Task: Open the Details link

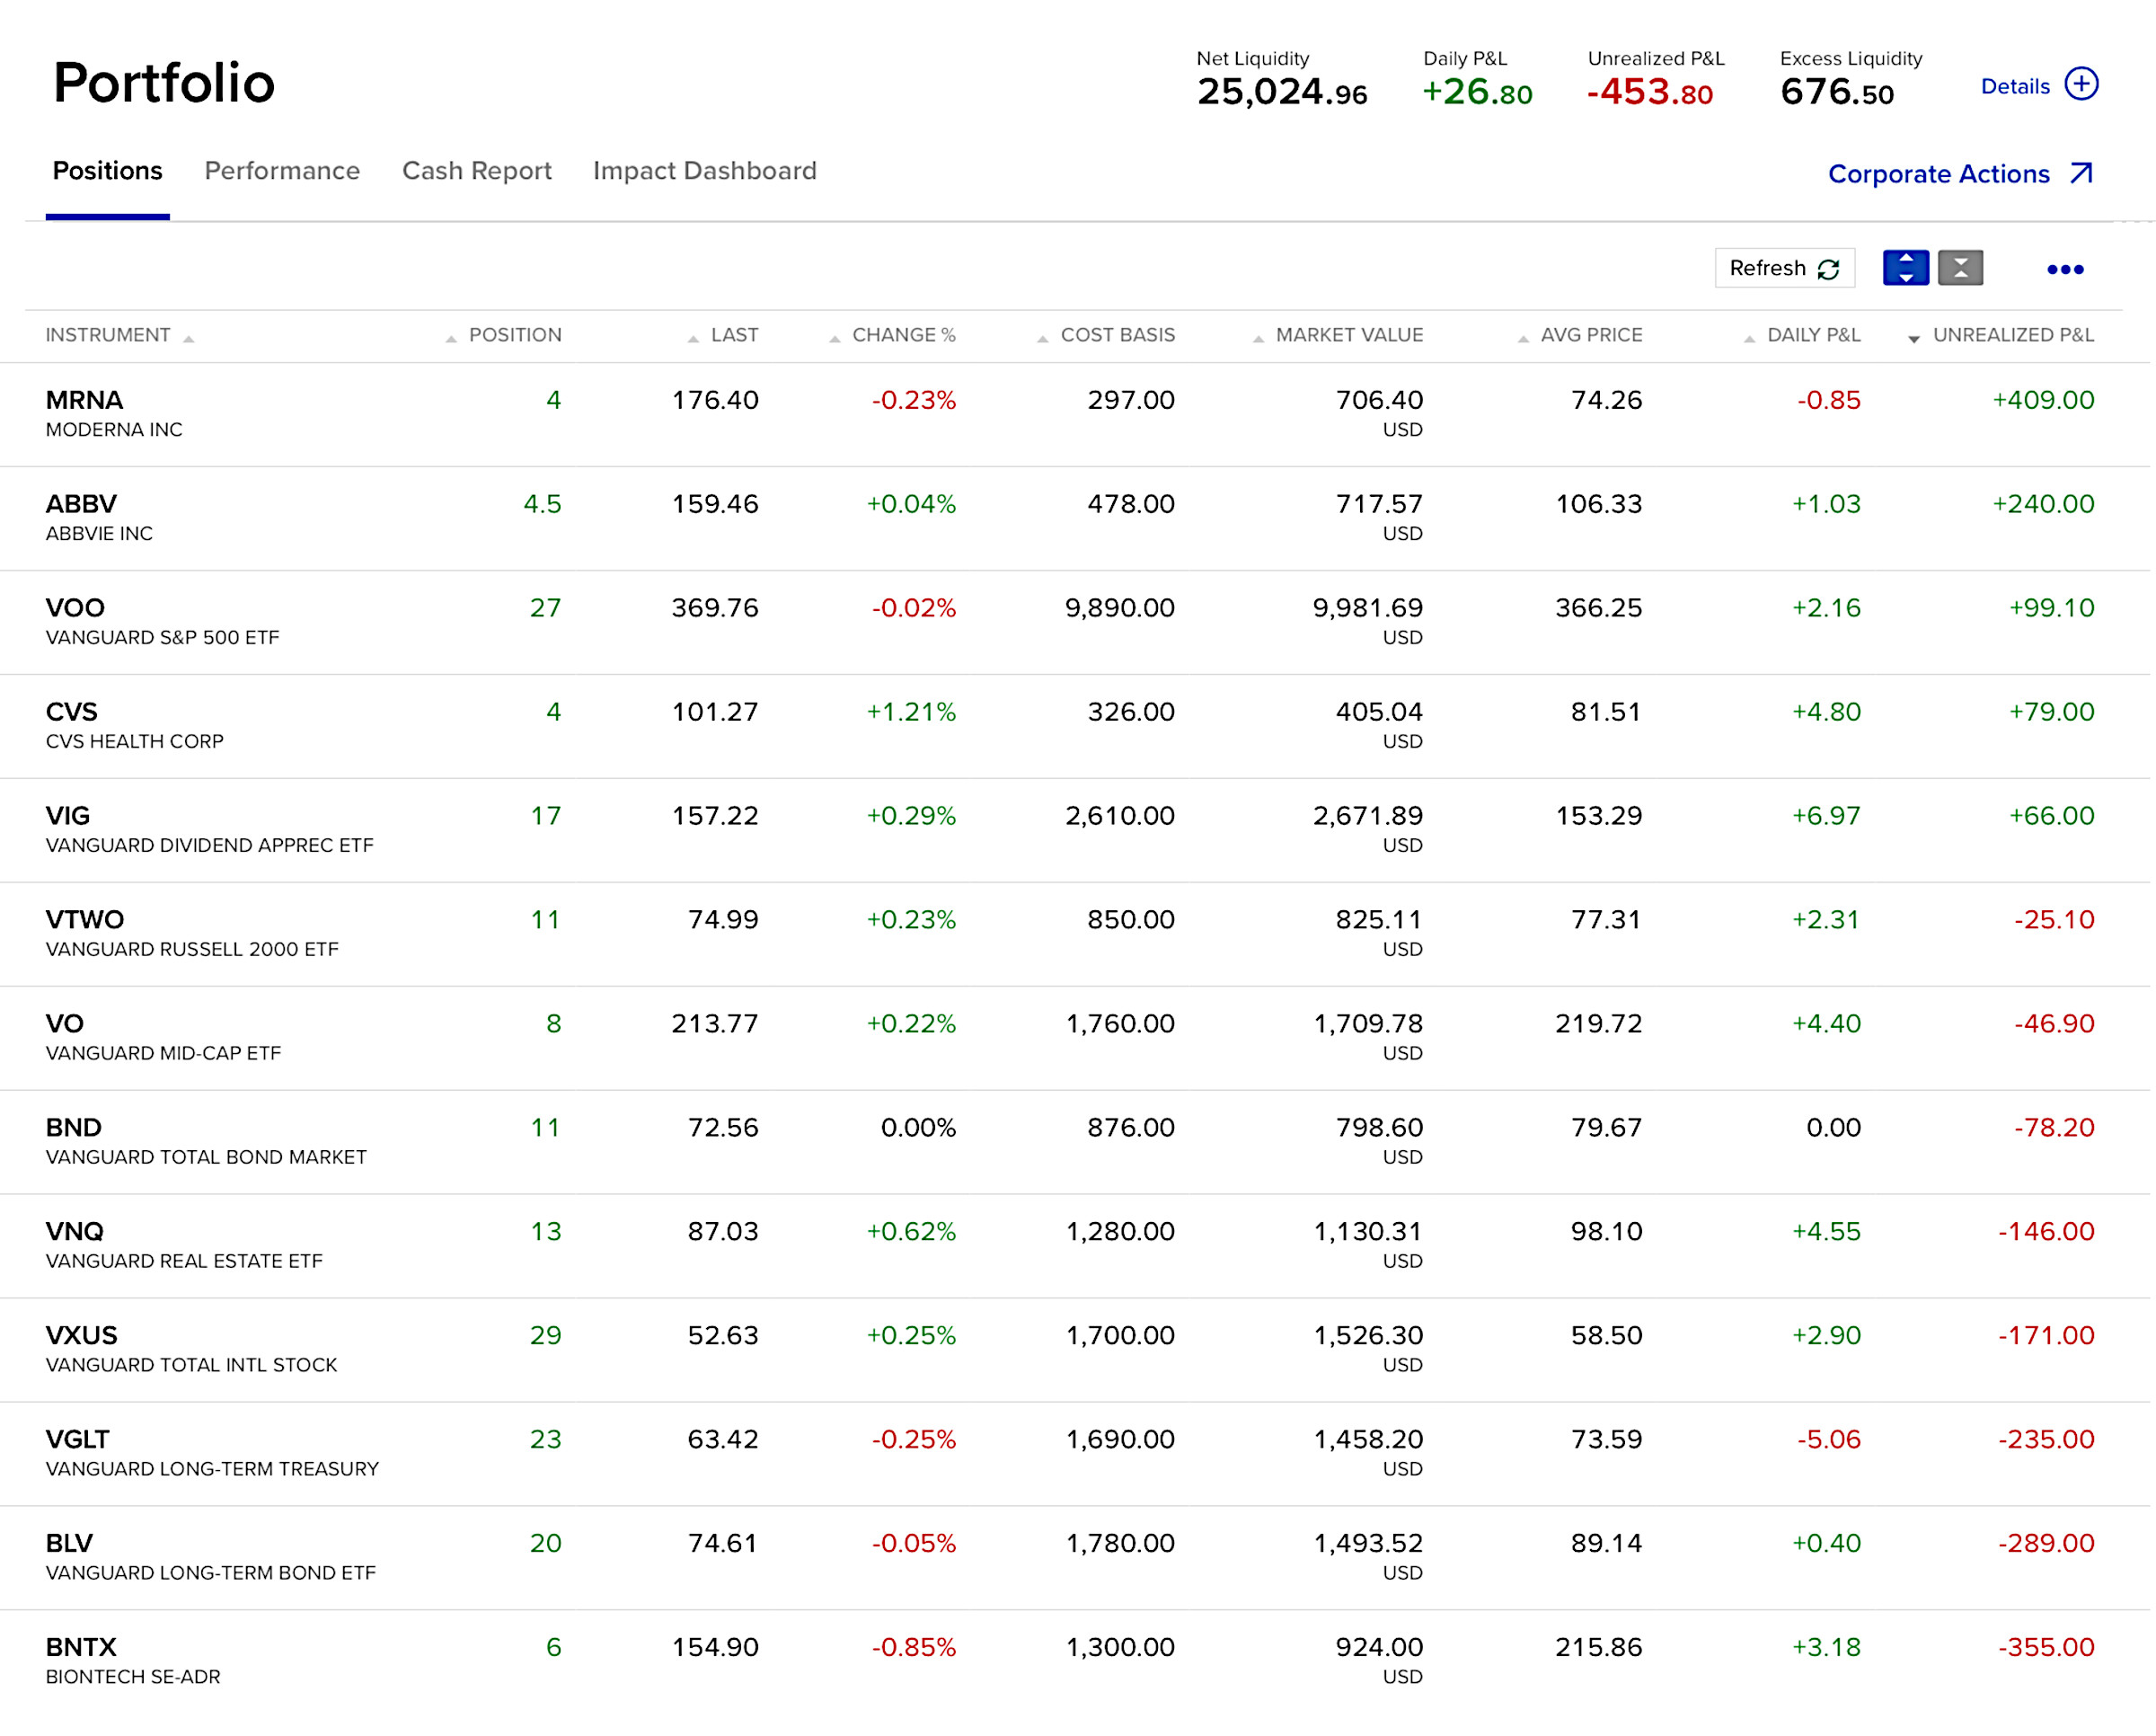Action: click(x=2015, y=86)
